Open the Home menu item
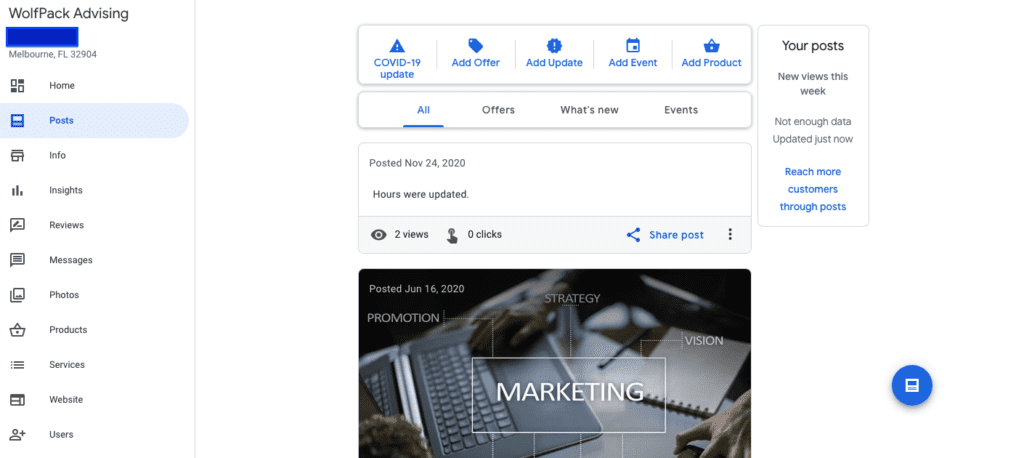1024x458 pixels. click(94, 86)
